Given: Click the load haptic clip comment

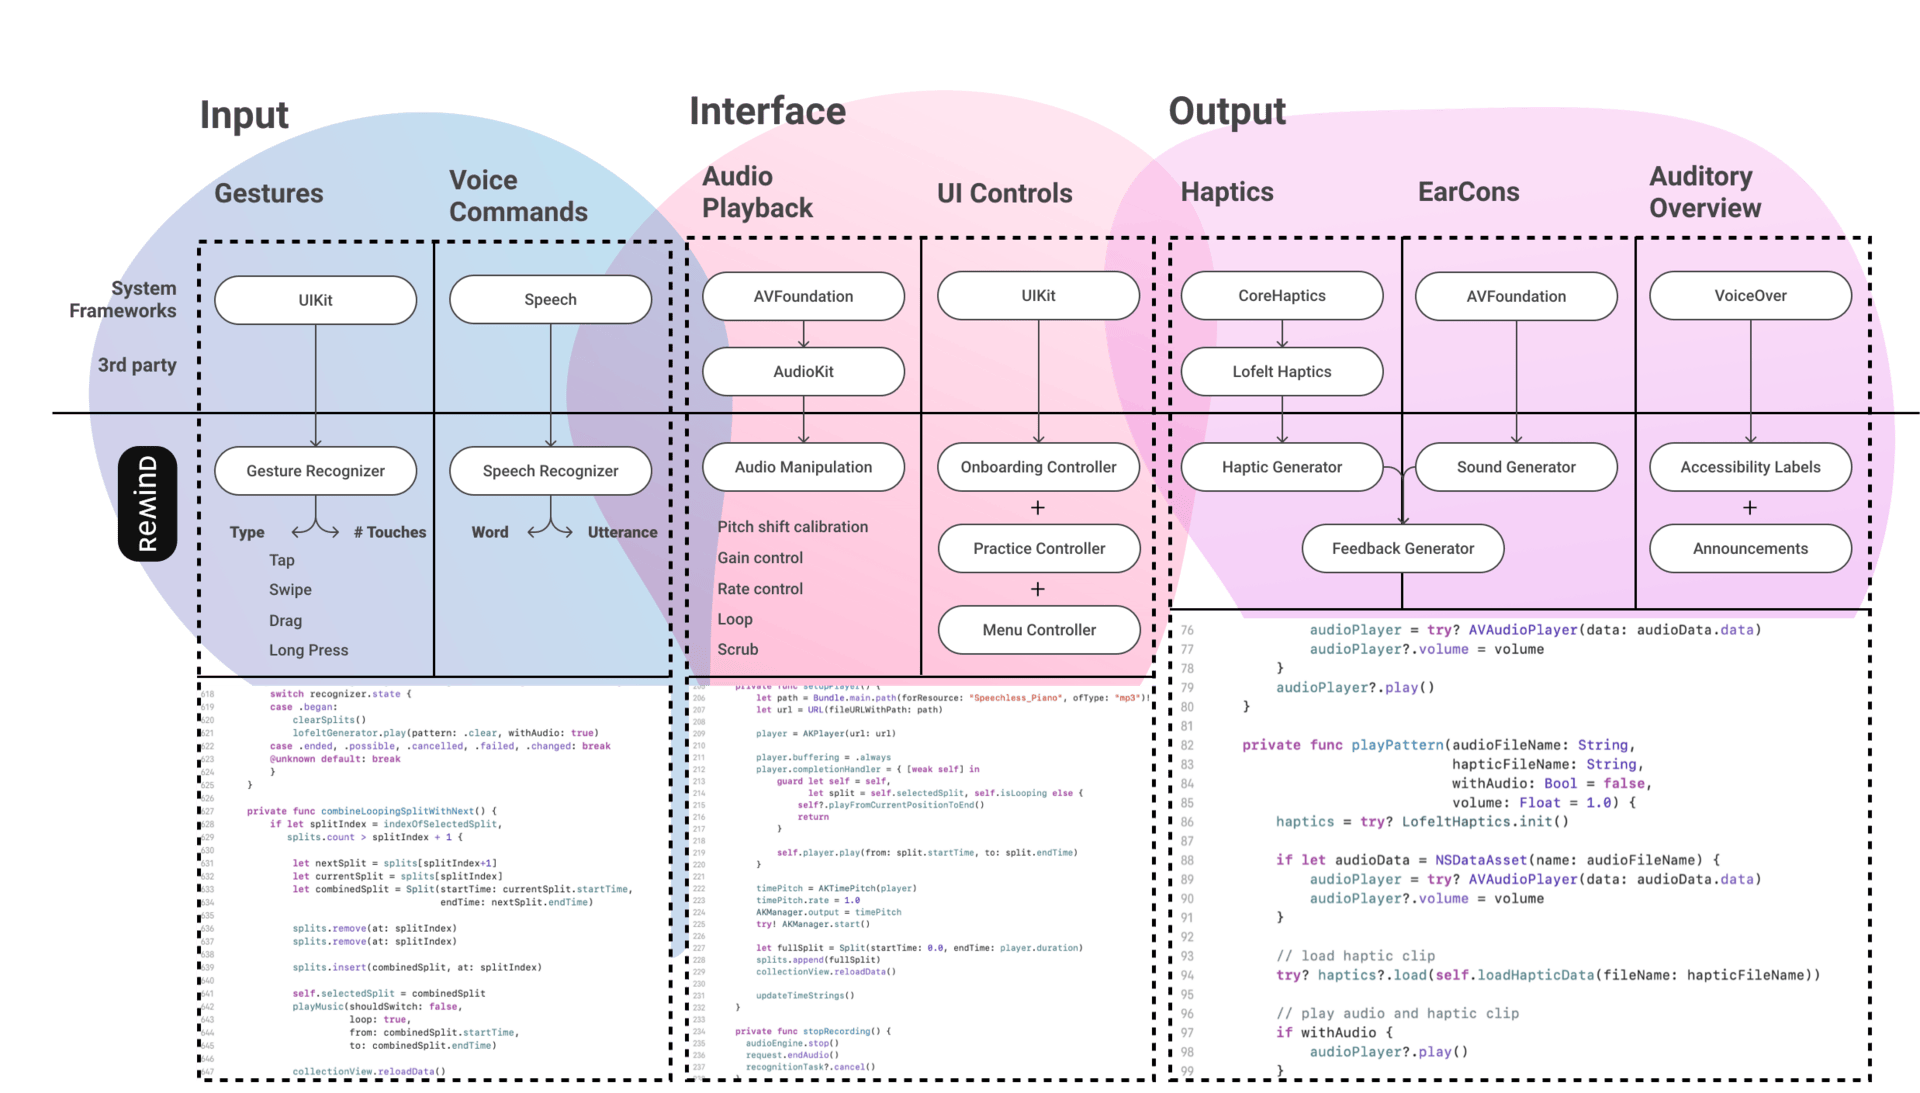Looking at the screenshot, I should (x=1355, y=956).
